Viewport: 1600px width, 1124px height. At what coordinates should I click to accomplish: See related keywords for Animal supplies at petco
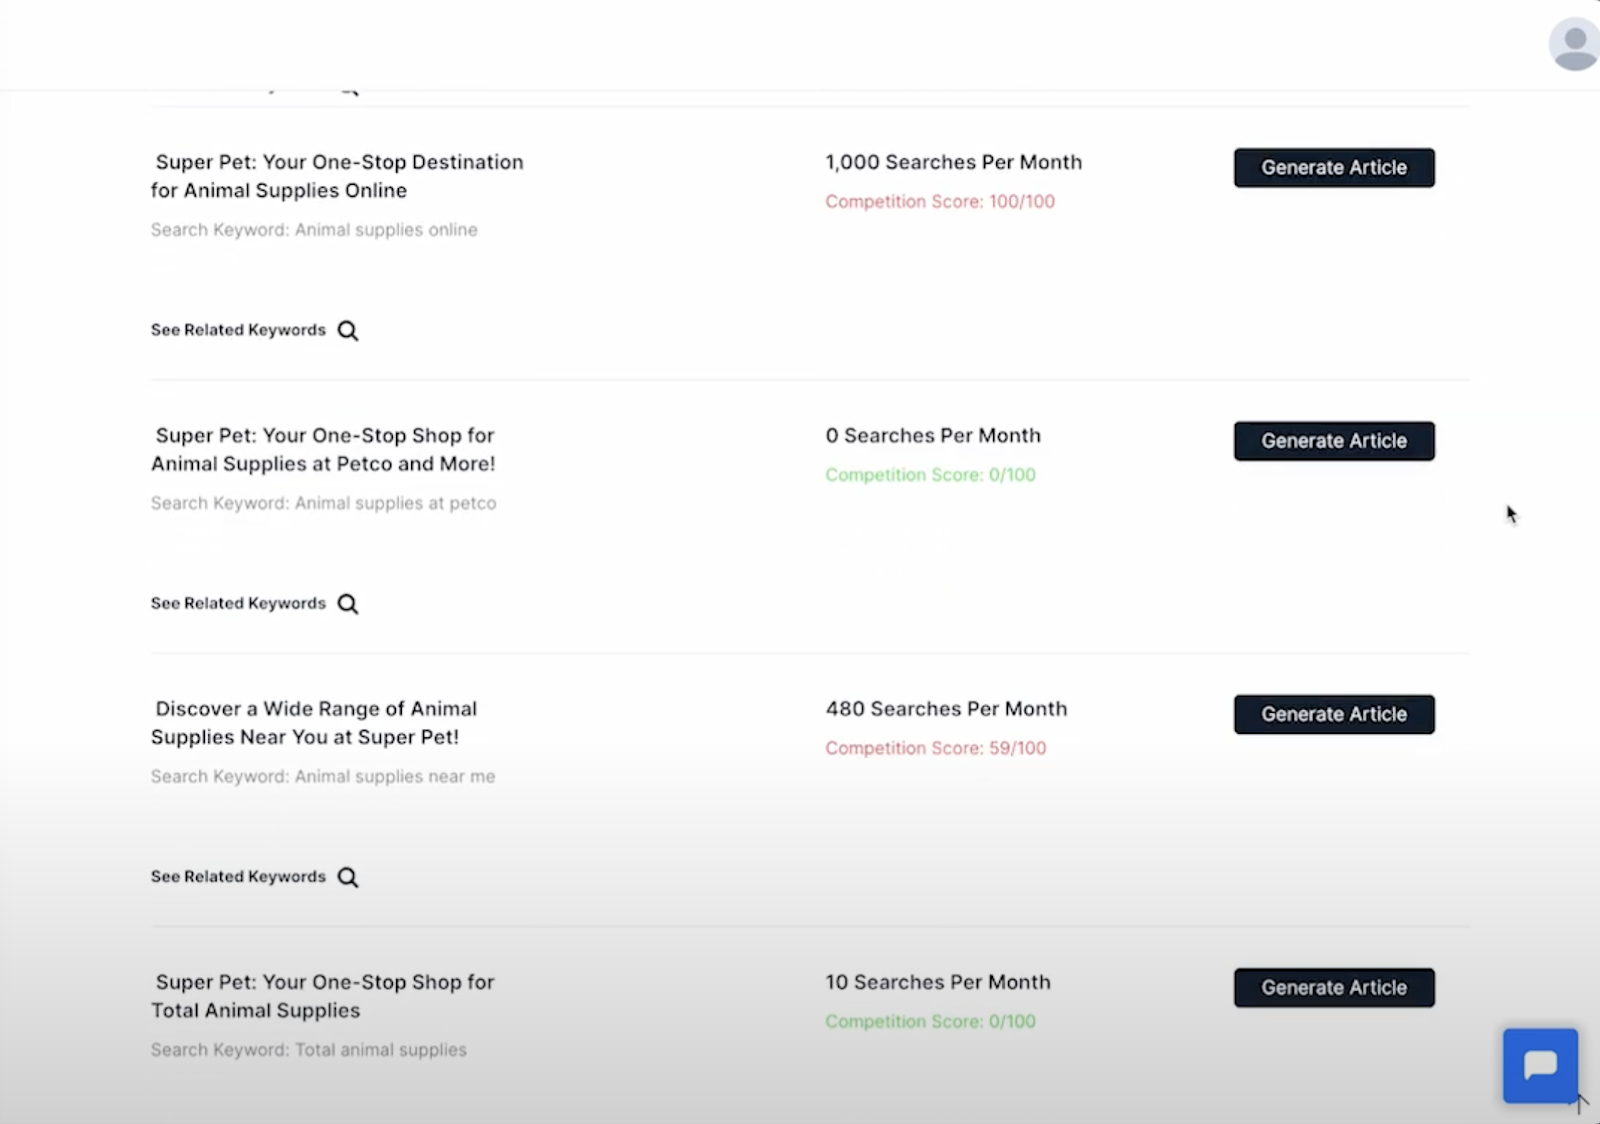click(x=238, y=603)
